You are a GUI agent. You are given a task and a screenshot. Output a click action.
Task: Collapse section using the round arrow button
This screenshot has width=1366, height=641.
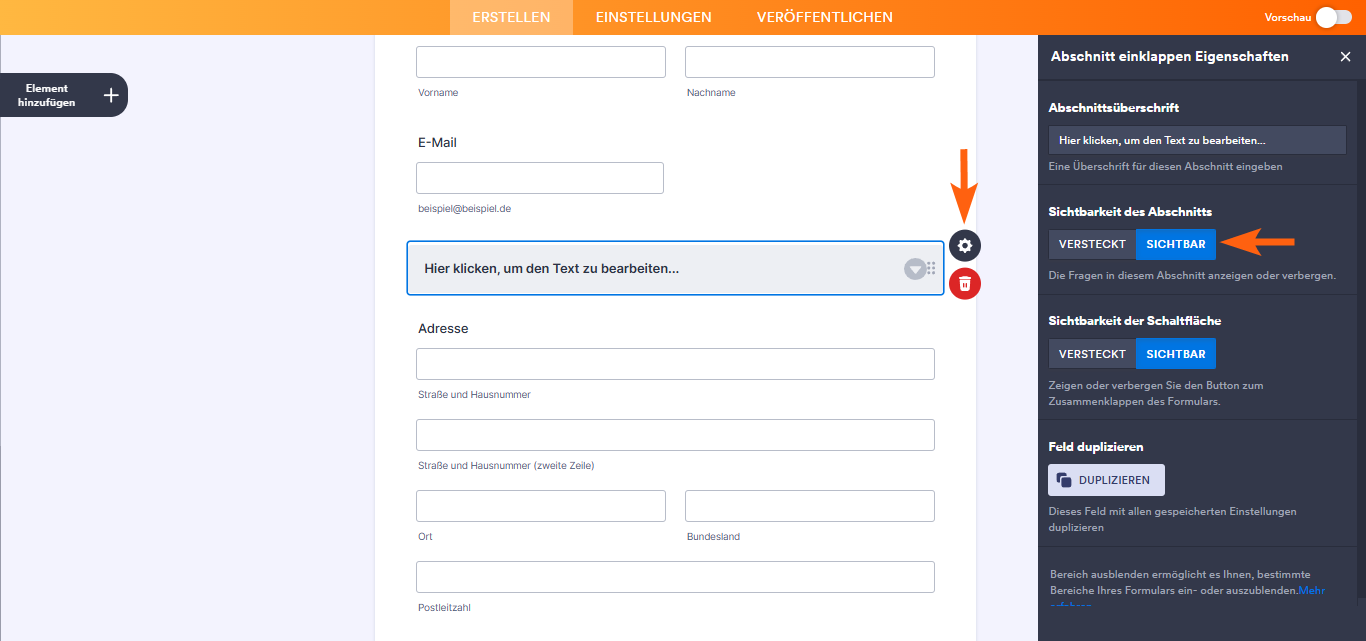pos(914,268)
